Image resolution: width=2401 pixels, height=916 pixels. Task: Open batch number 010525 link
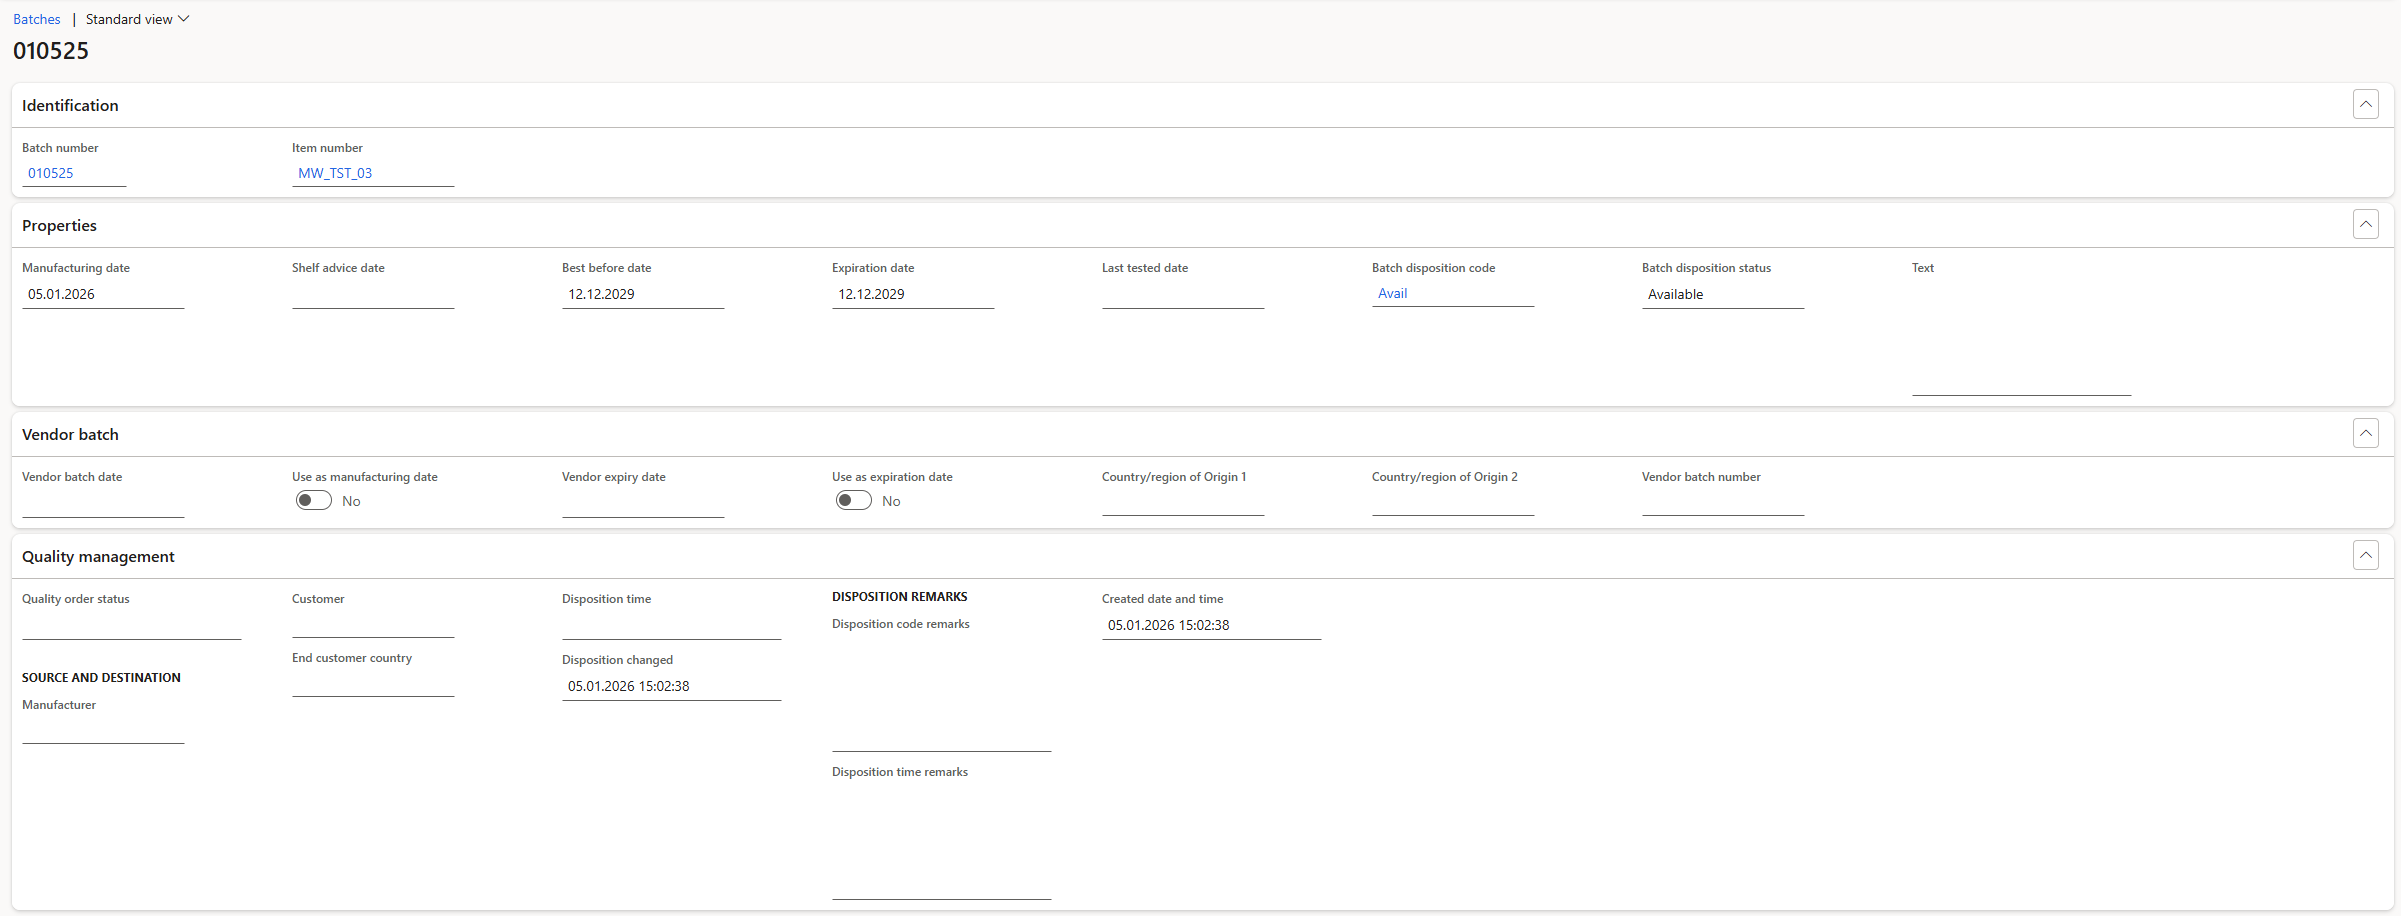click(51, 173)
